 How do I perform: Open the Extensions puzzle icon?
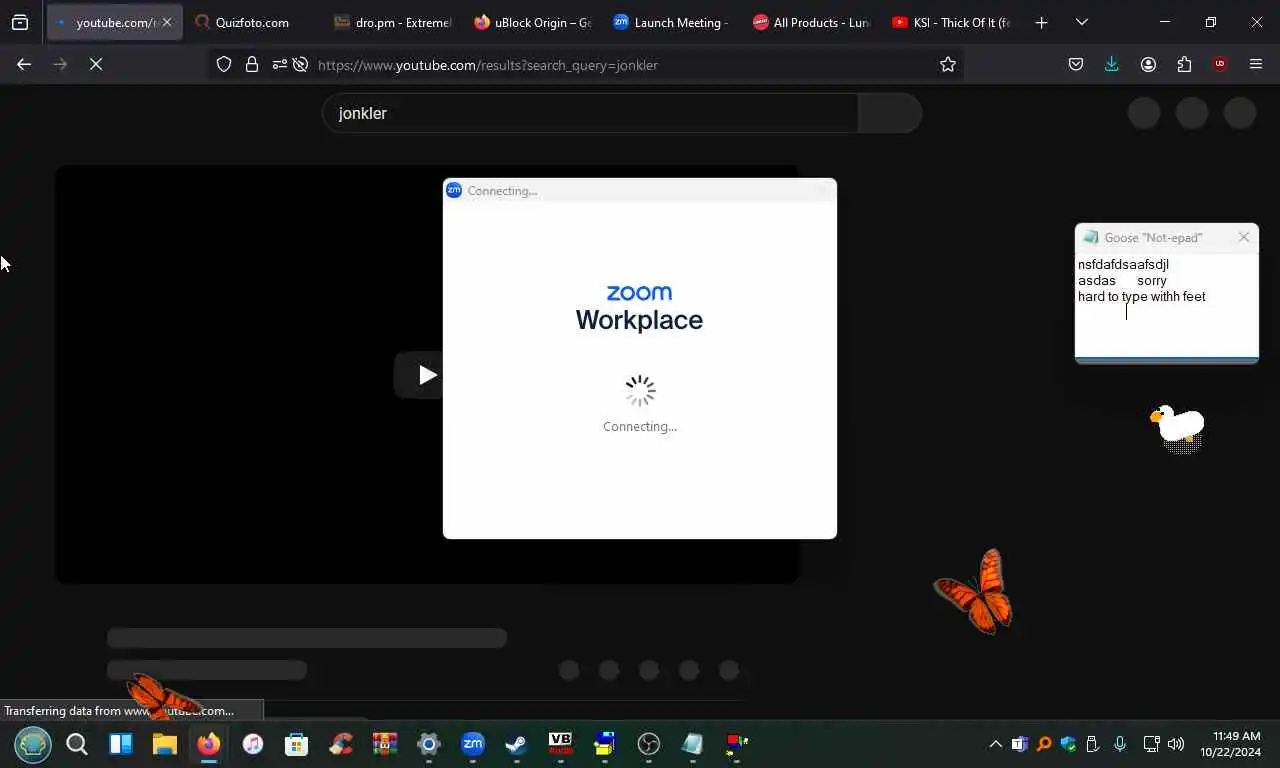1184,64
